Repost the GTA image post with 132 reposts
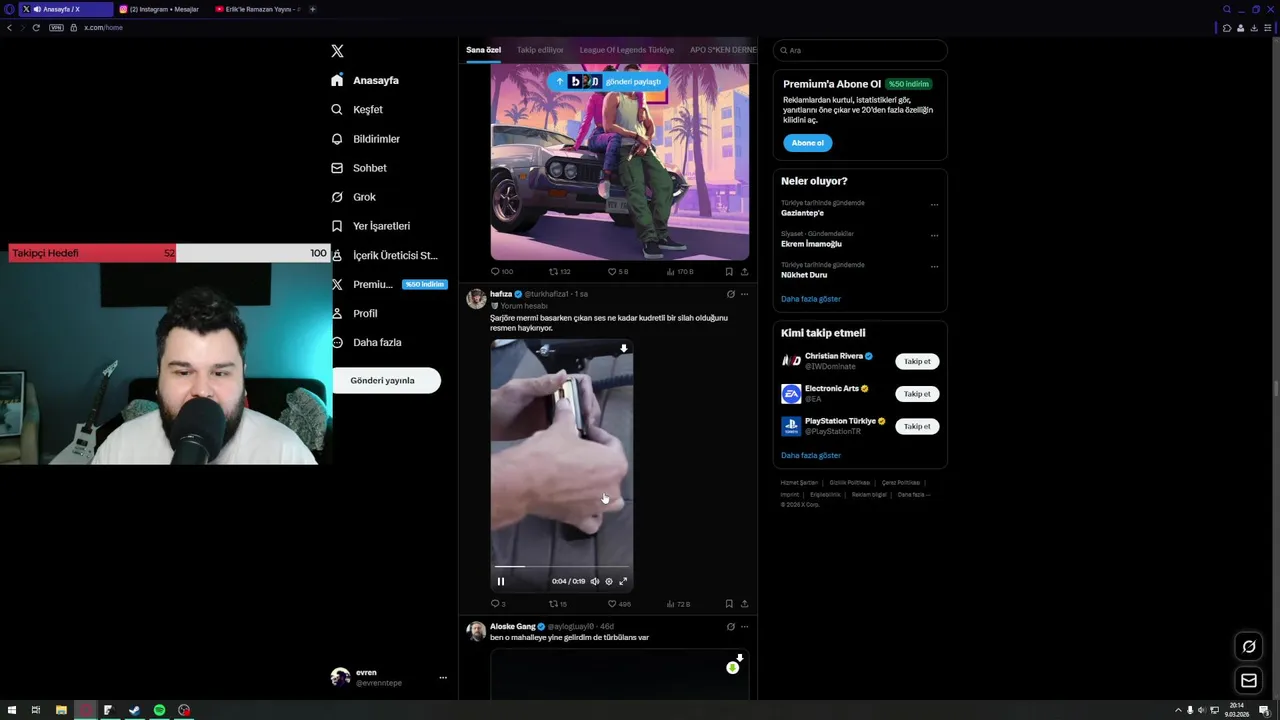Viewport: 1280px width, 720px height. coord(559,271)
